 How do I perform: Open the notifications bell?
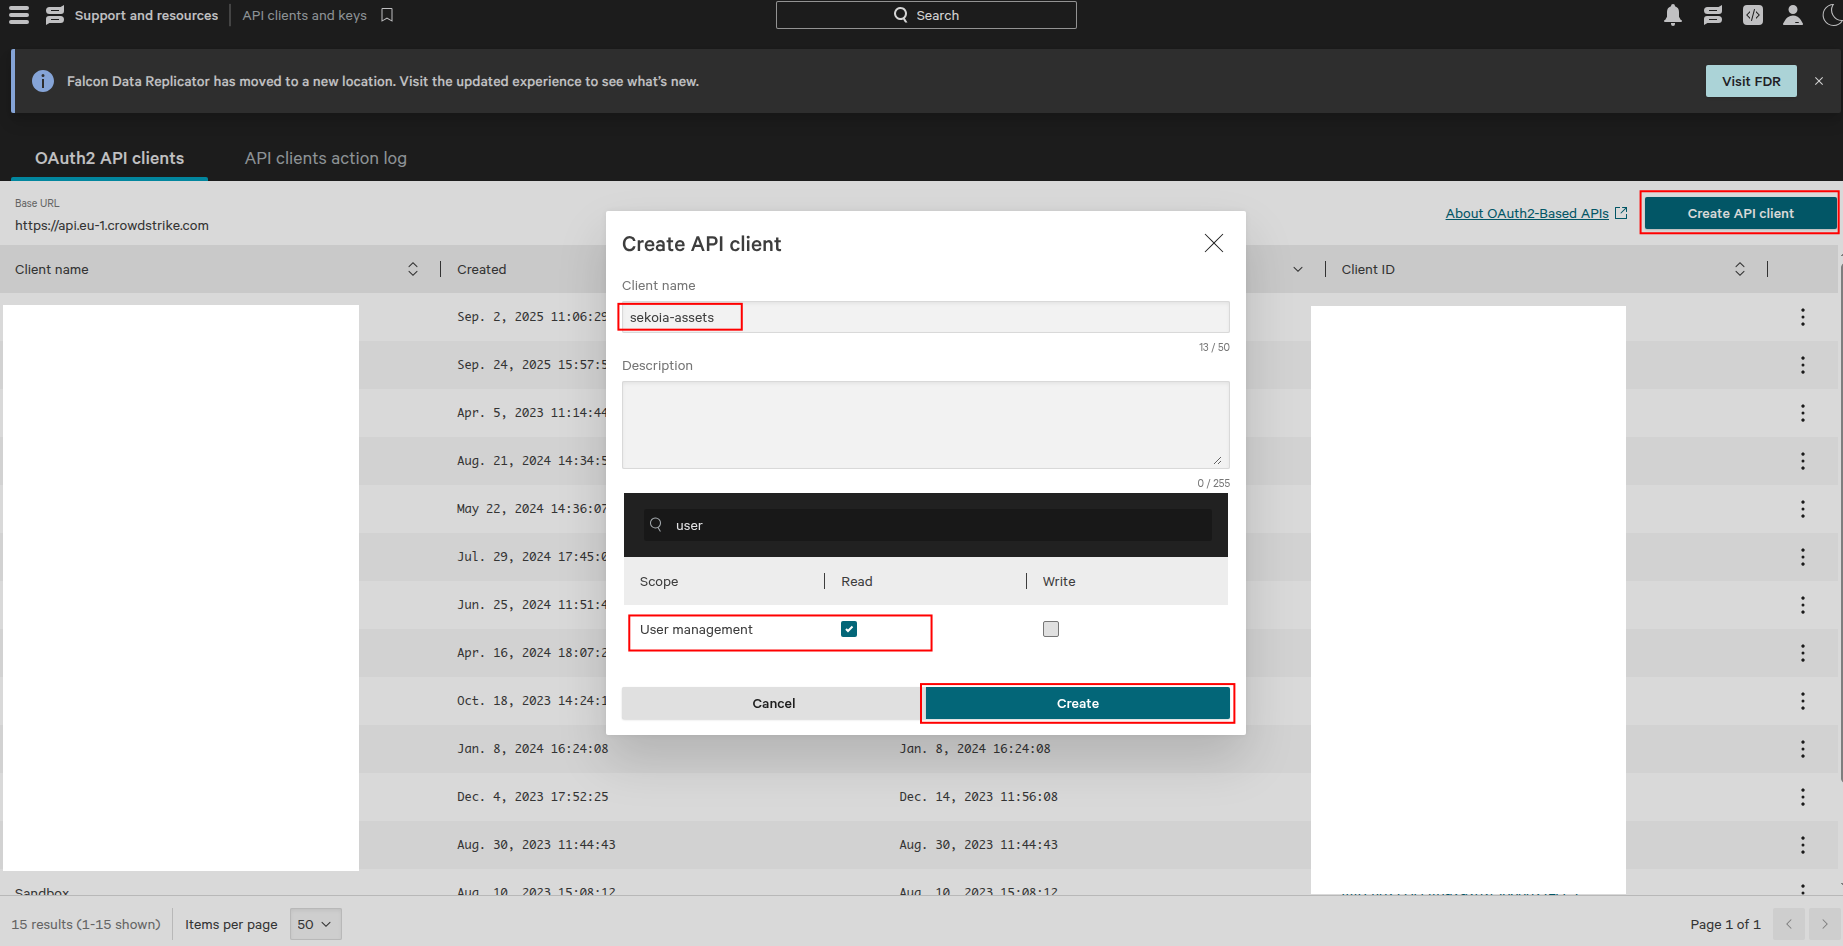pyautogui.click(x=1672, y=15)
